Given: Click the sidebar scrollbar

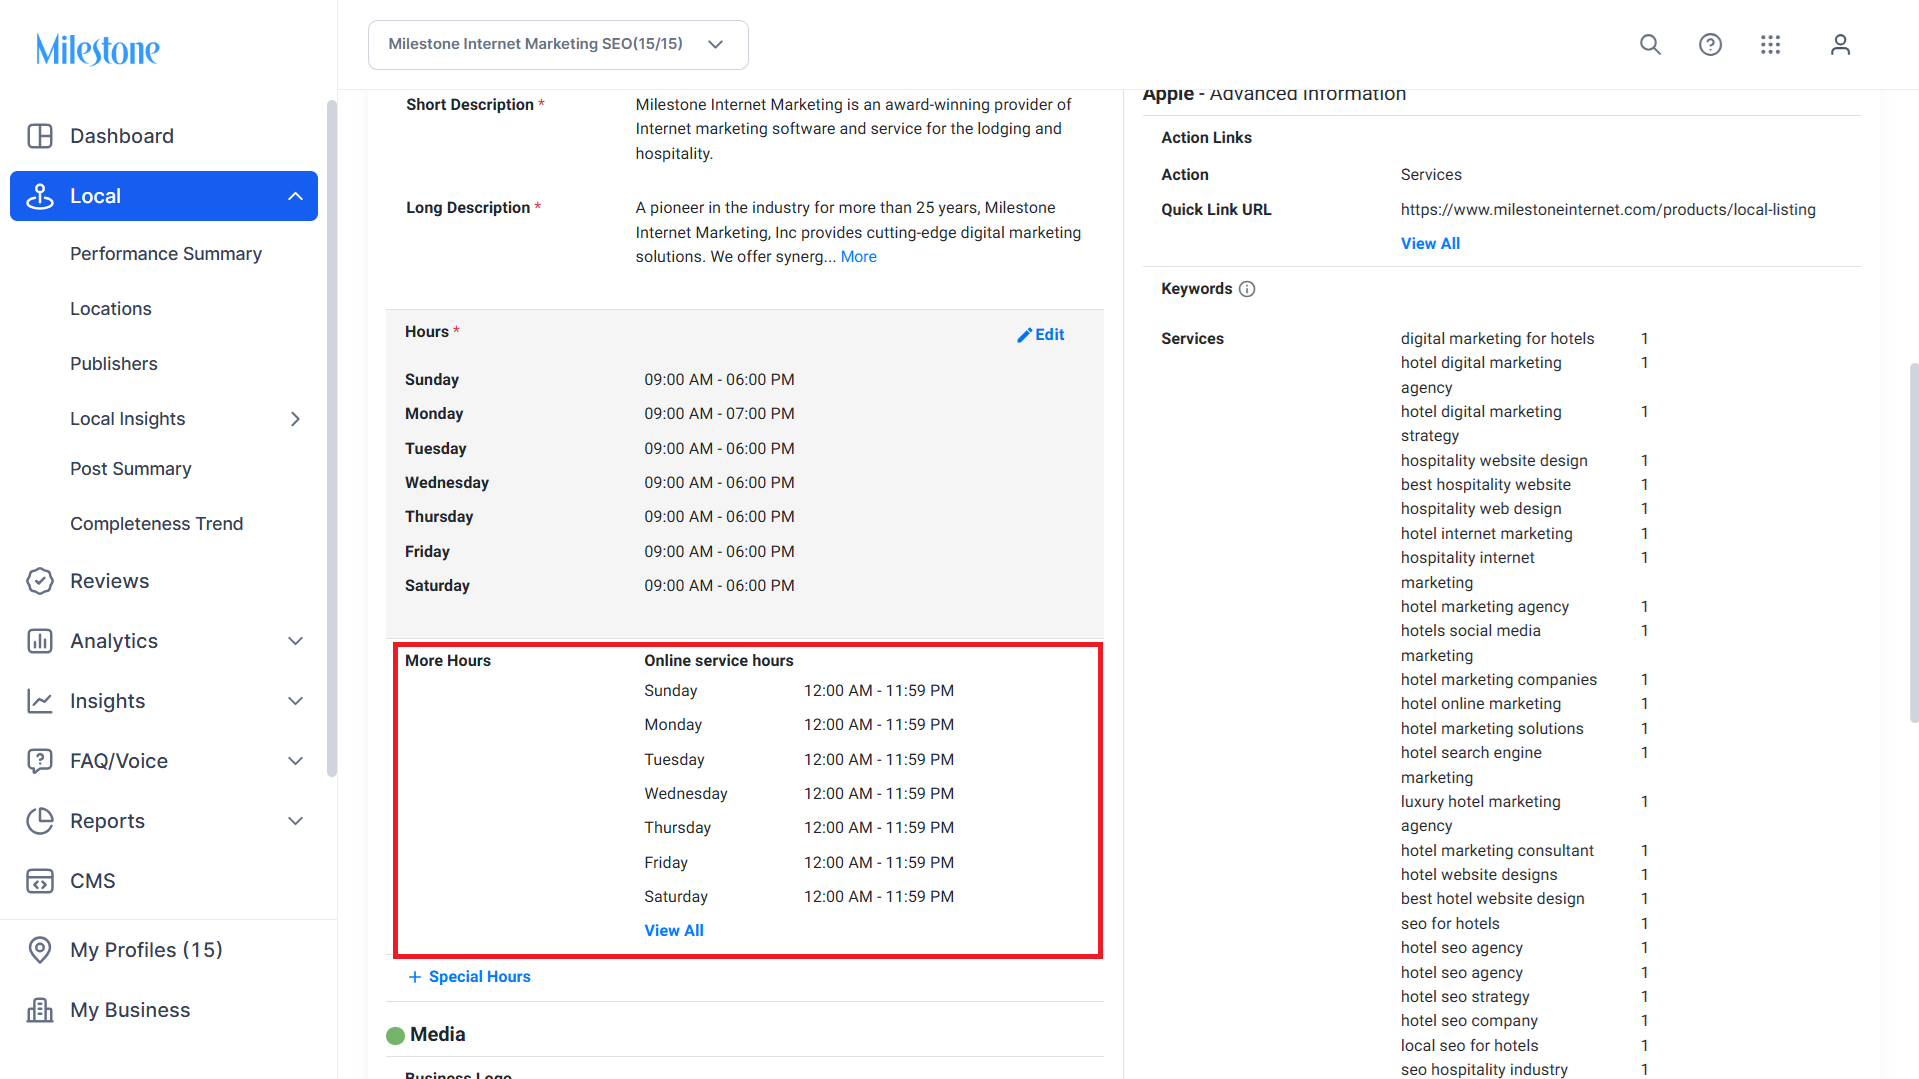Looking at the screenshot, I should pyautogui.click(x=332, y=438).
